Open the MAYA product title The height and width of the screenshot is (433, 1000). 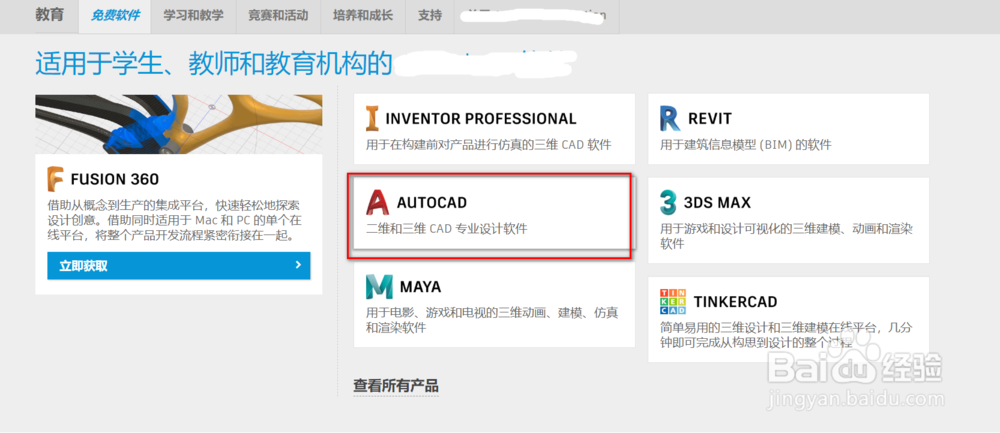[x=420, y=287]
